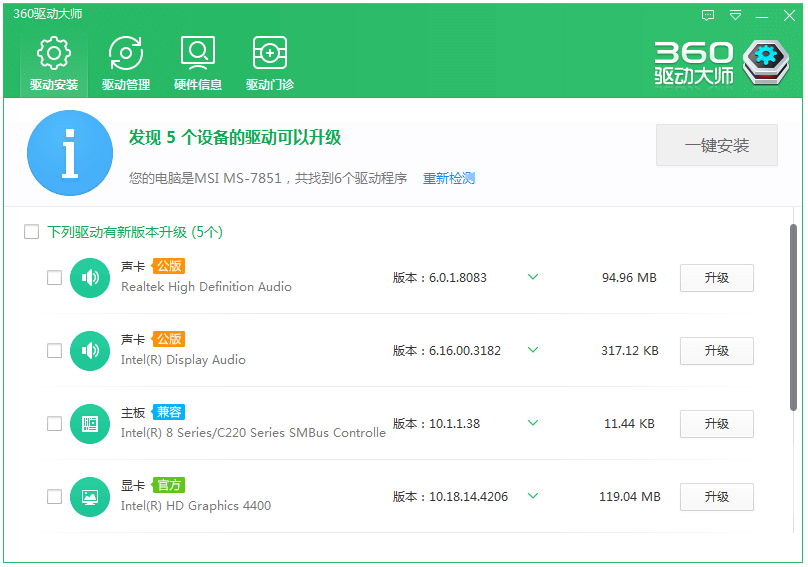Screen dimensions: 808x567
Task: Click the vertical scrollbar thumb
Action: pos(793,316)
